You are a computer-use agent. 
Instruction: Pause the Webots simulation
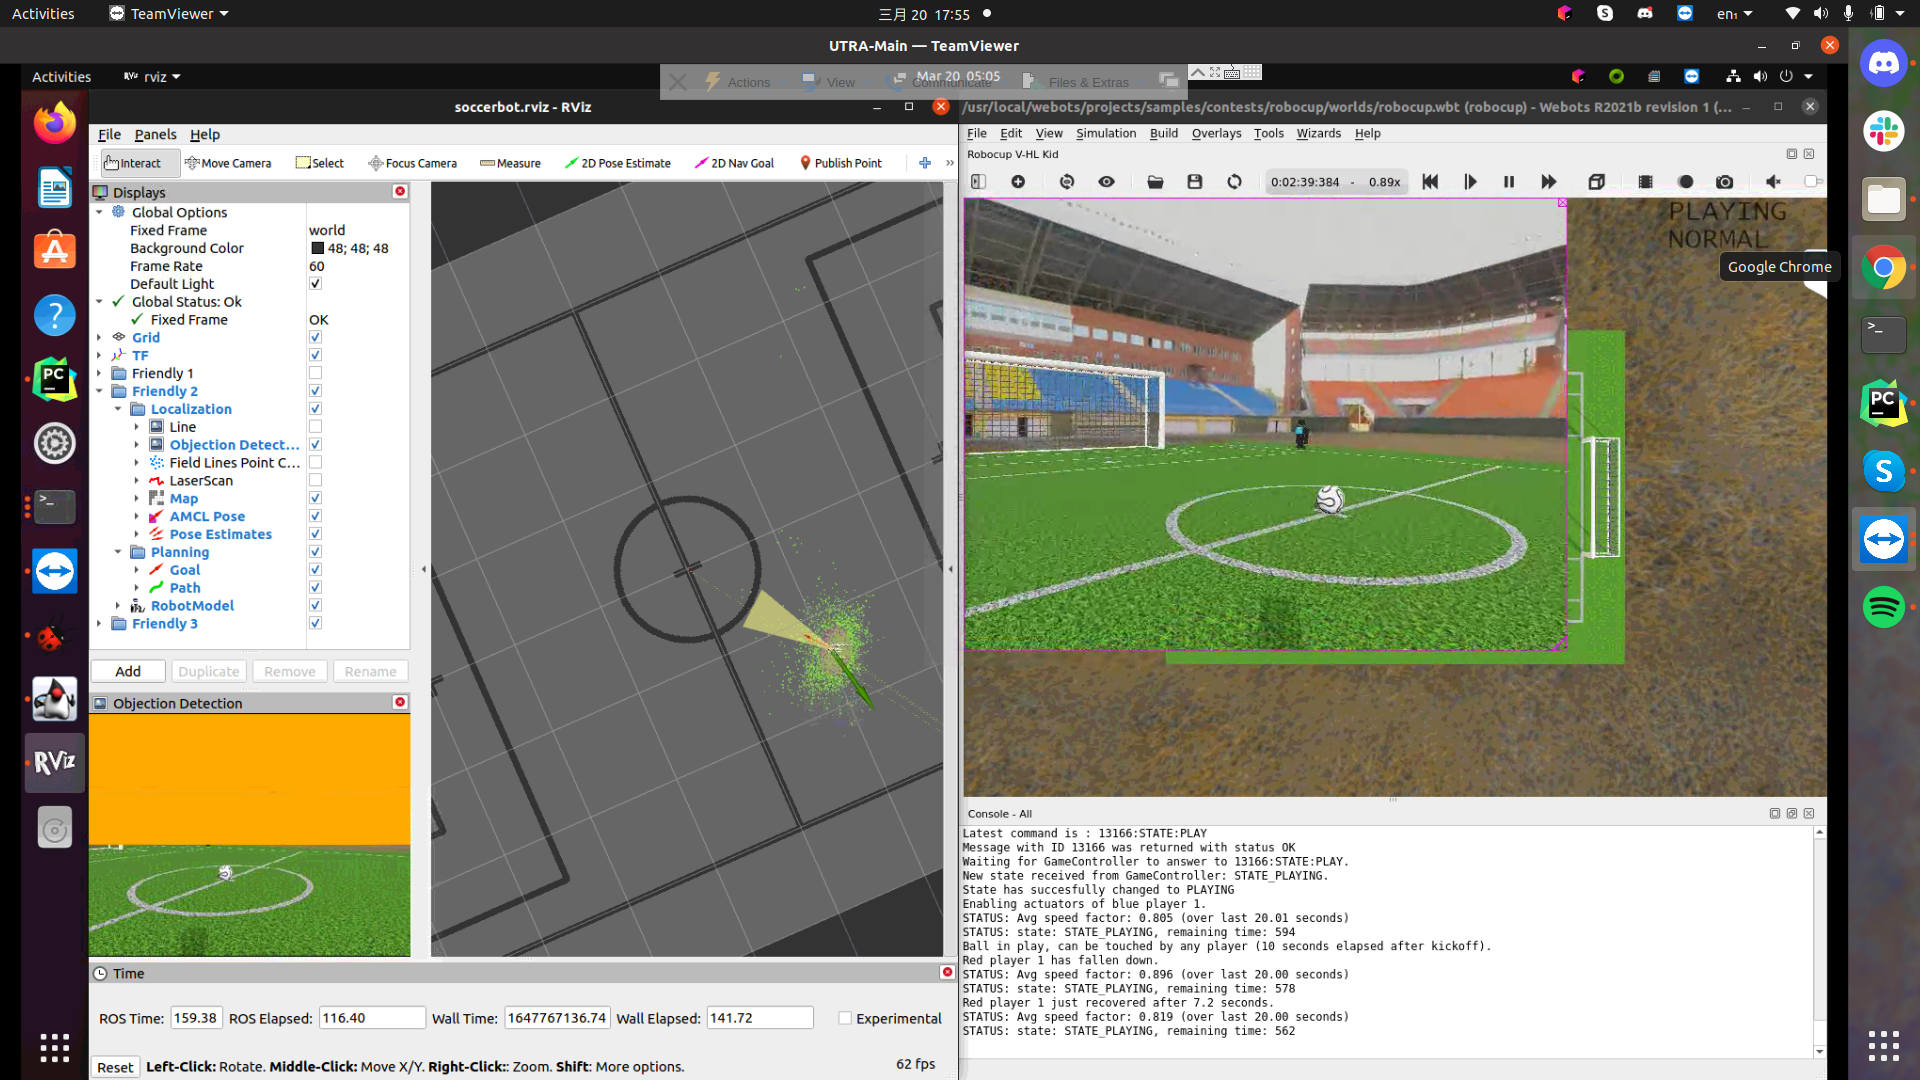[1509, 182]
